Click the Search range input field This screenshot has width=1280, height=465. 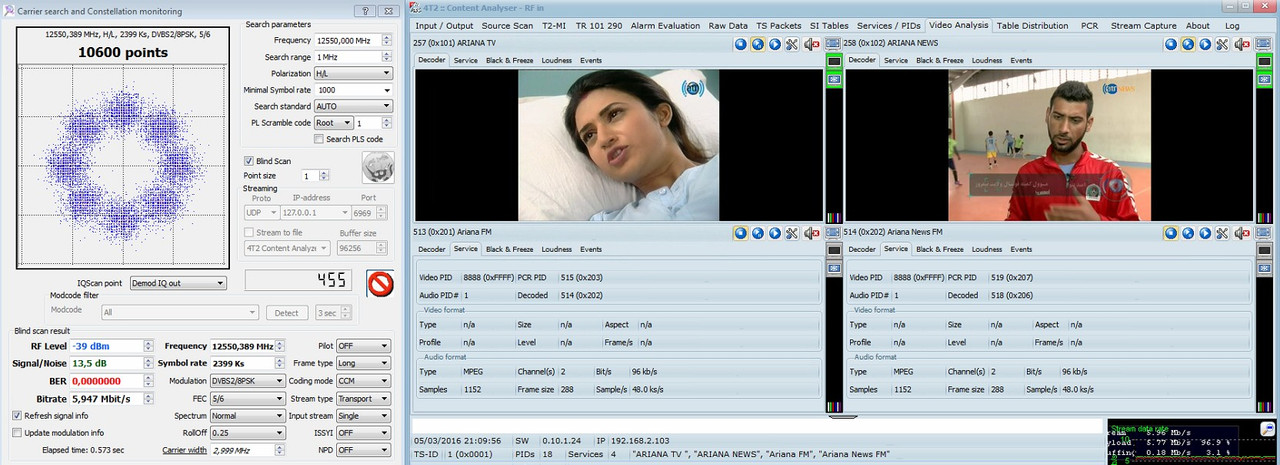click(347, 58)
